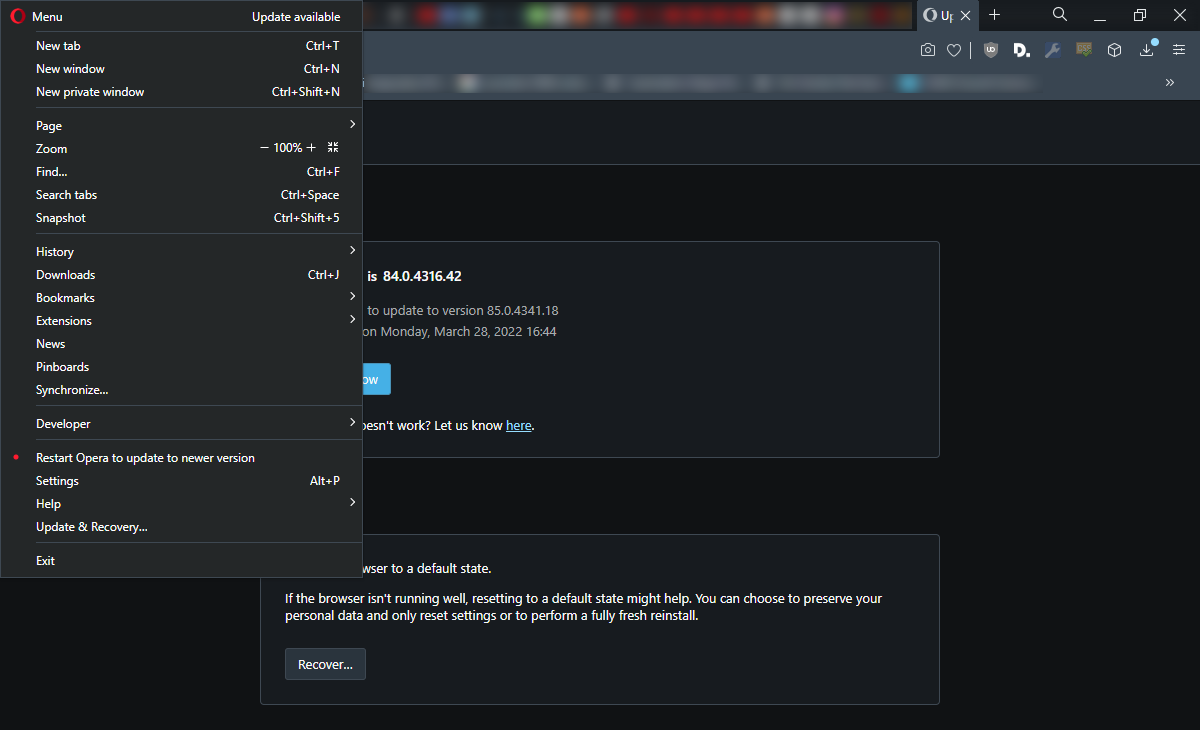Expand the Bookmarks submenu

tap(181, 298)
